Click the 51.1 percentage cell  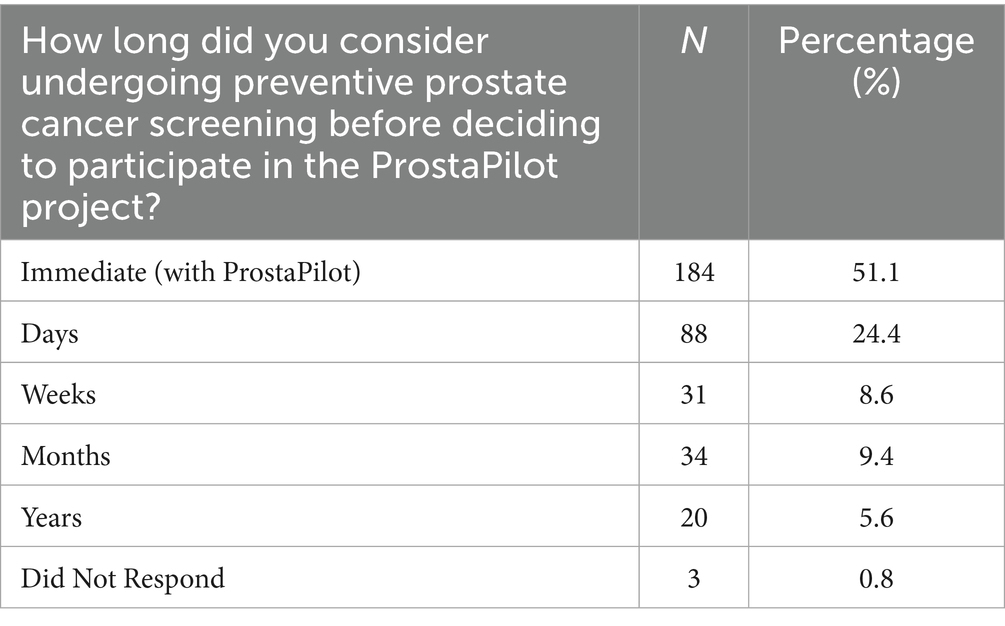click(876, 272)
